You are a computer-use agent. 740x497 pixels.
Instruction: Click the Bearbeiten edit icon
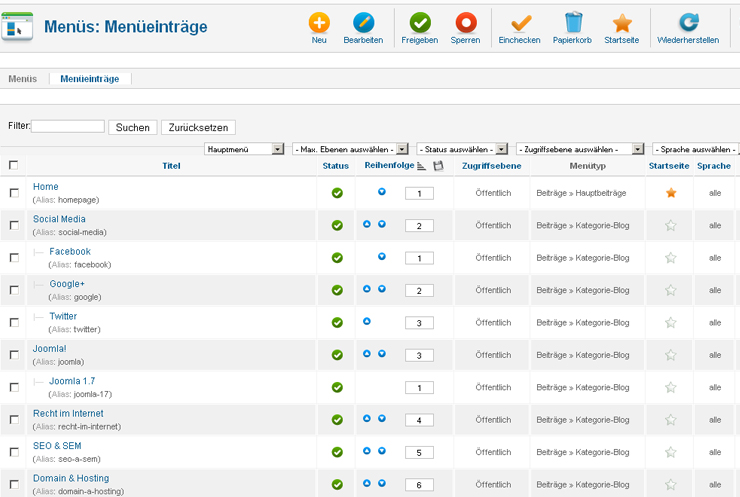[x=363, y=24]
